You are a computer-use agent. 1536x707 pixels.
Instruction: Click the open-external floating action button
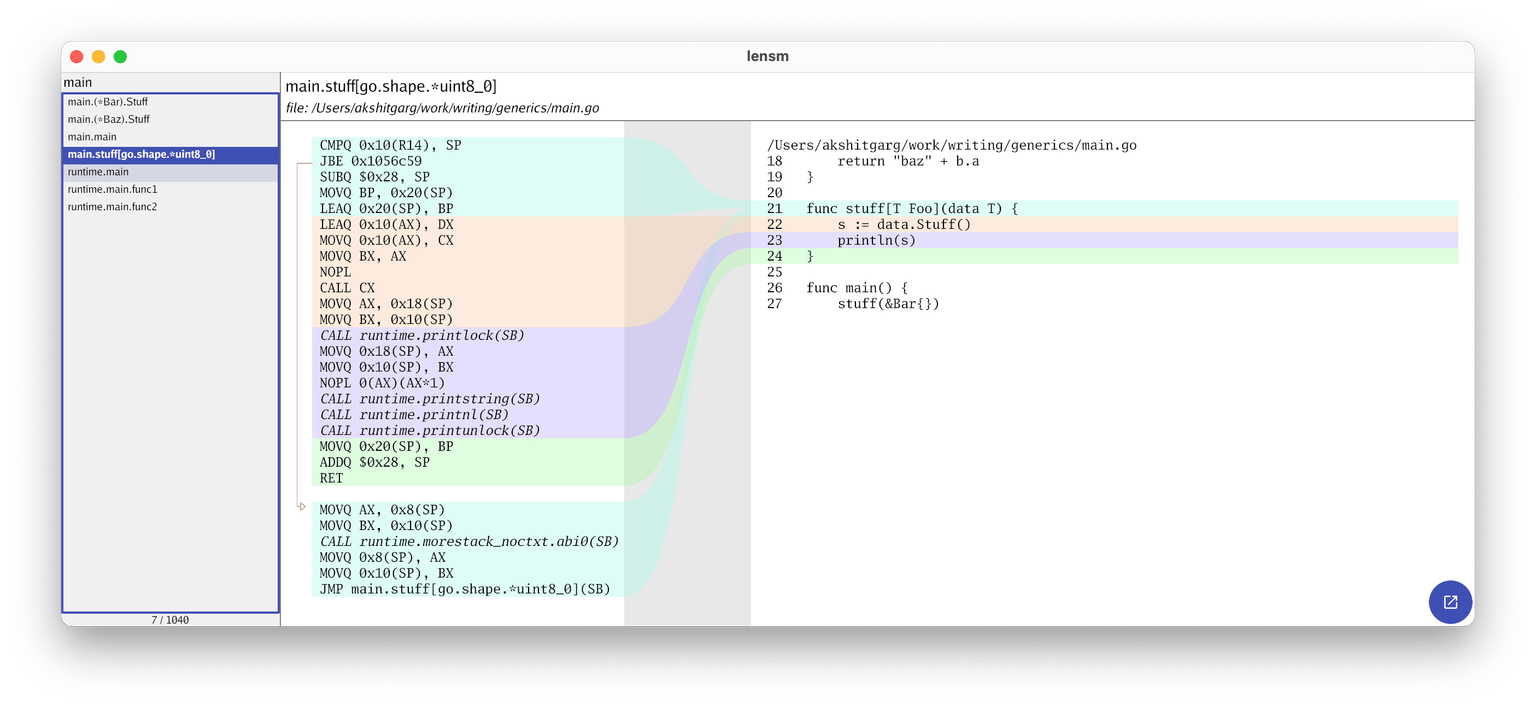pyautogui.click(x=1450, y=602)
